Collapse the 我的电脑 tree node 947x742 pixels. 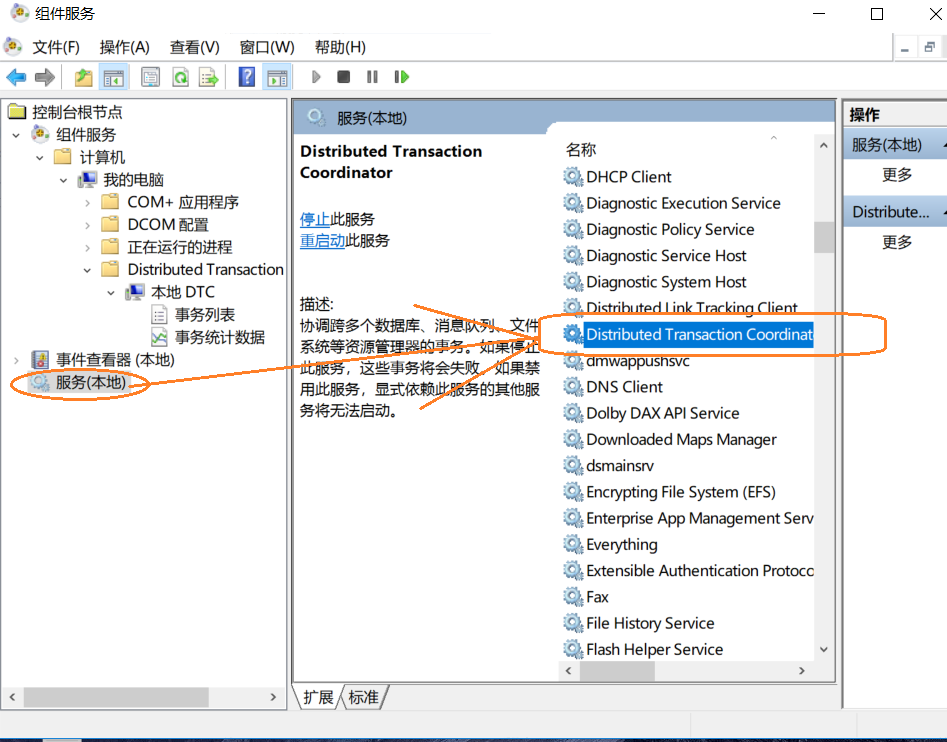pos(63,180)
